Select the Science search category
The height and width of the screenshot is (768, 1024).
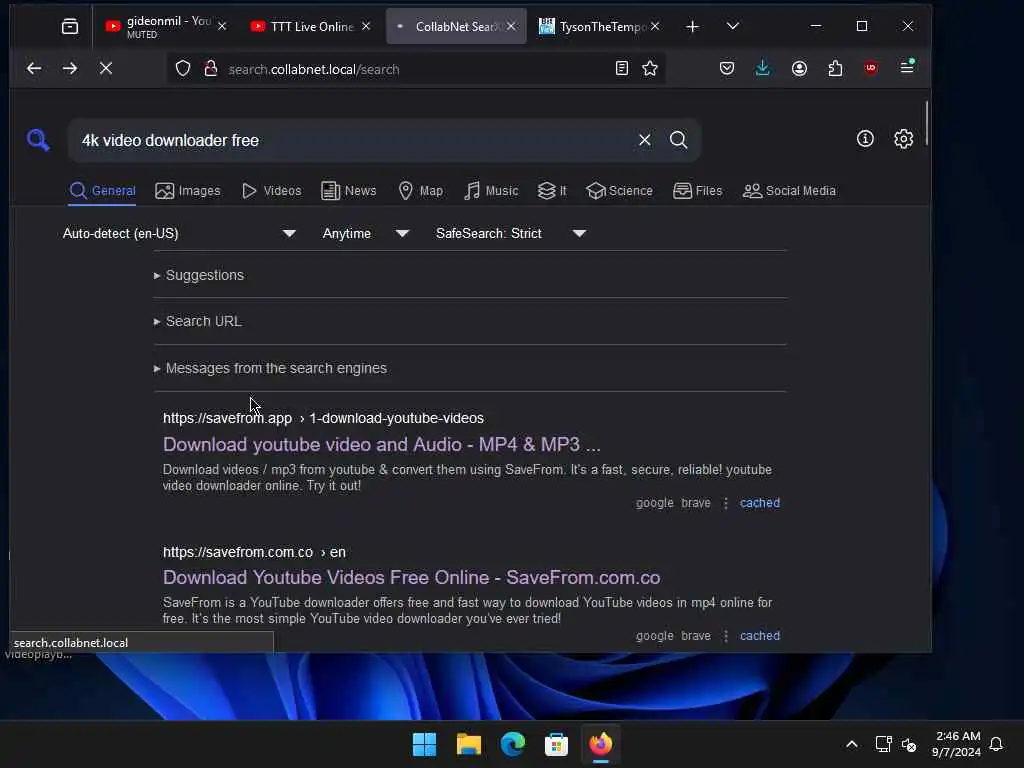(619, 191)
